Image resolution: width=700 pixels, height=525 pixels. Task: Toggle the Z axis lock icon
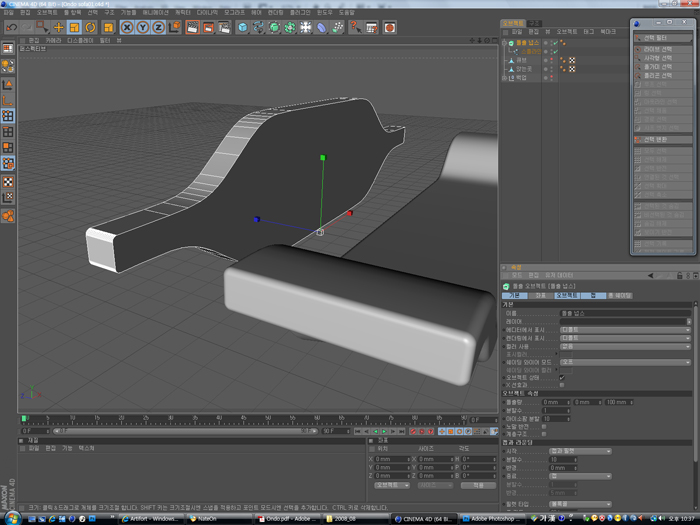158,27
